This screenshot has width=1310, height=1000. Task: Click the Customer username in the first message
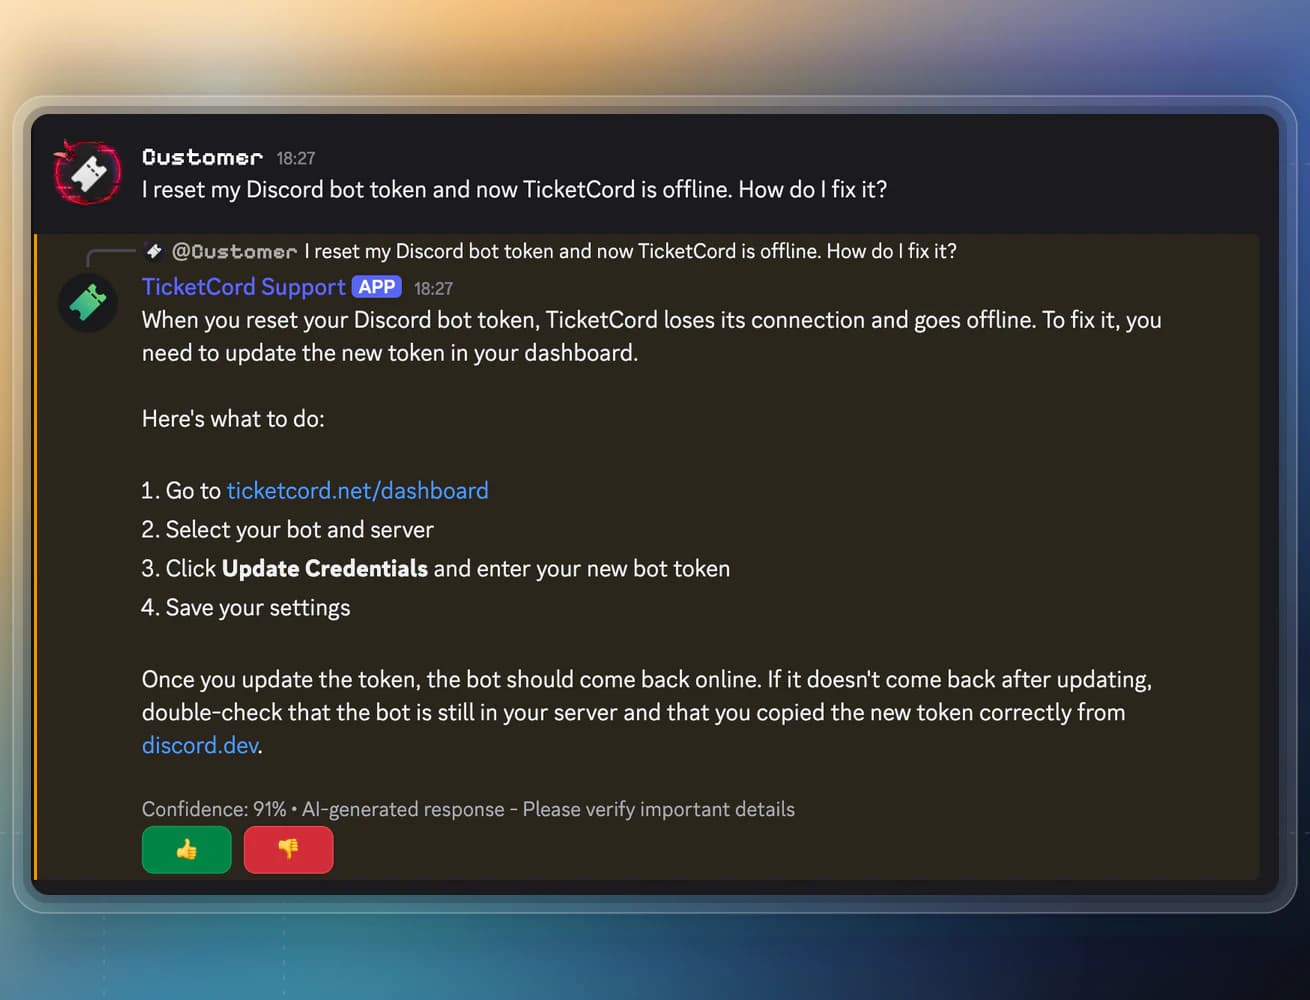tap(202, 157)
